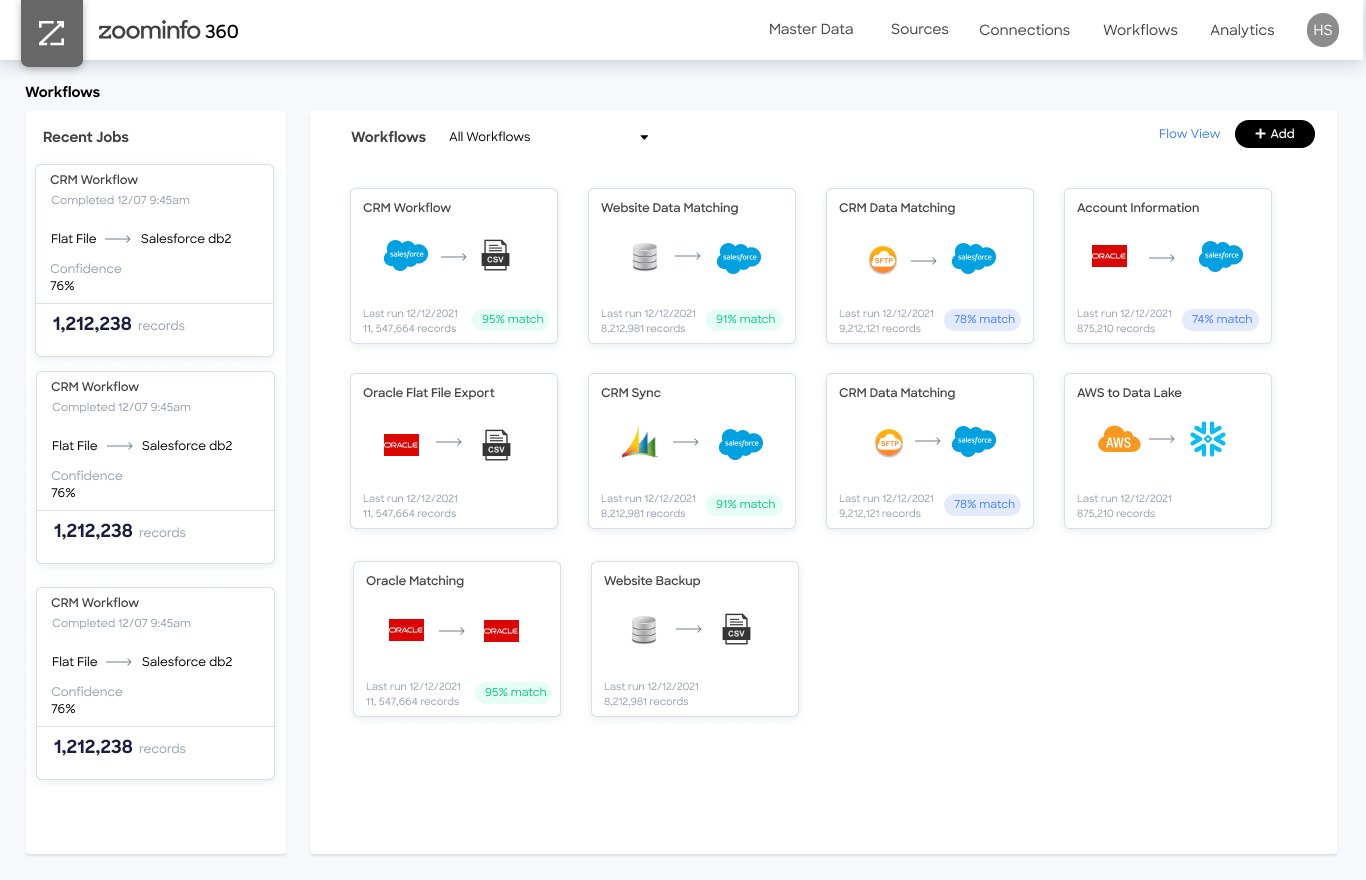Switch to Connections tab

click(1024, 30)
